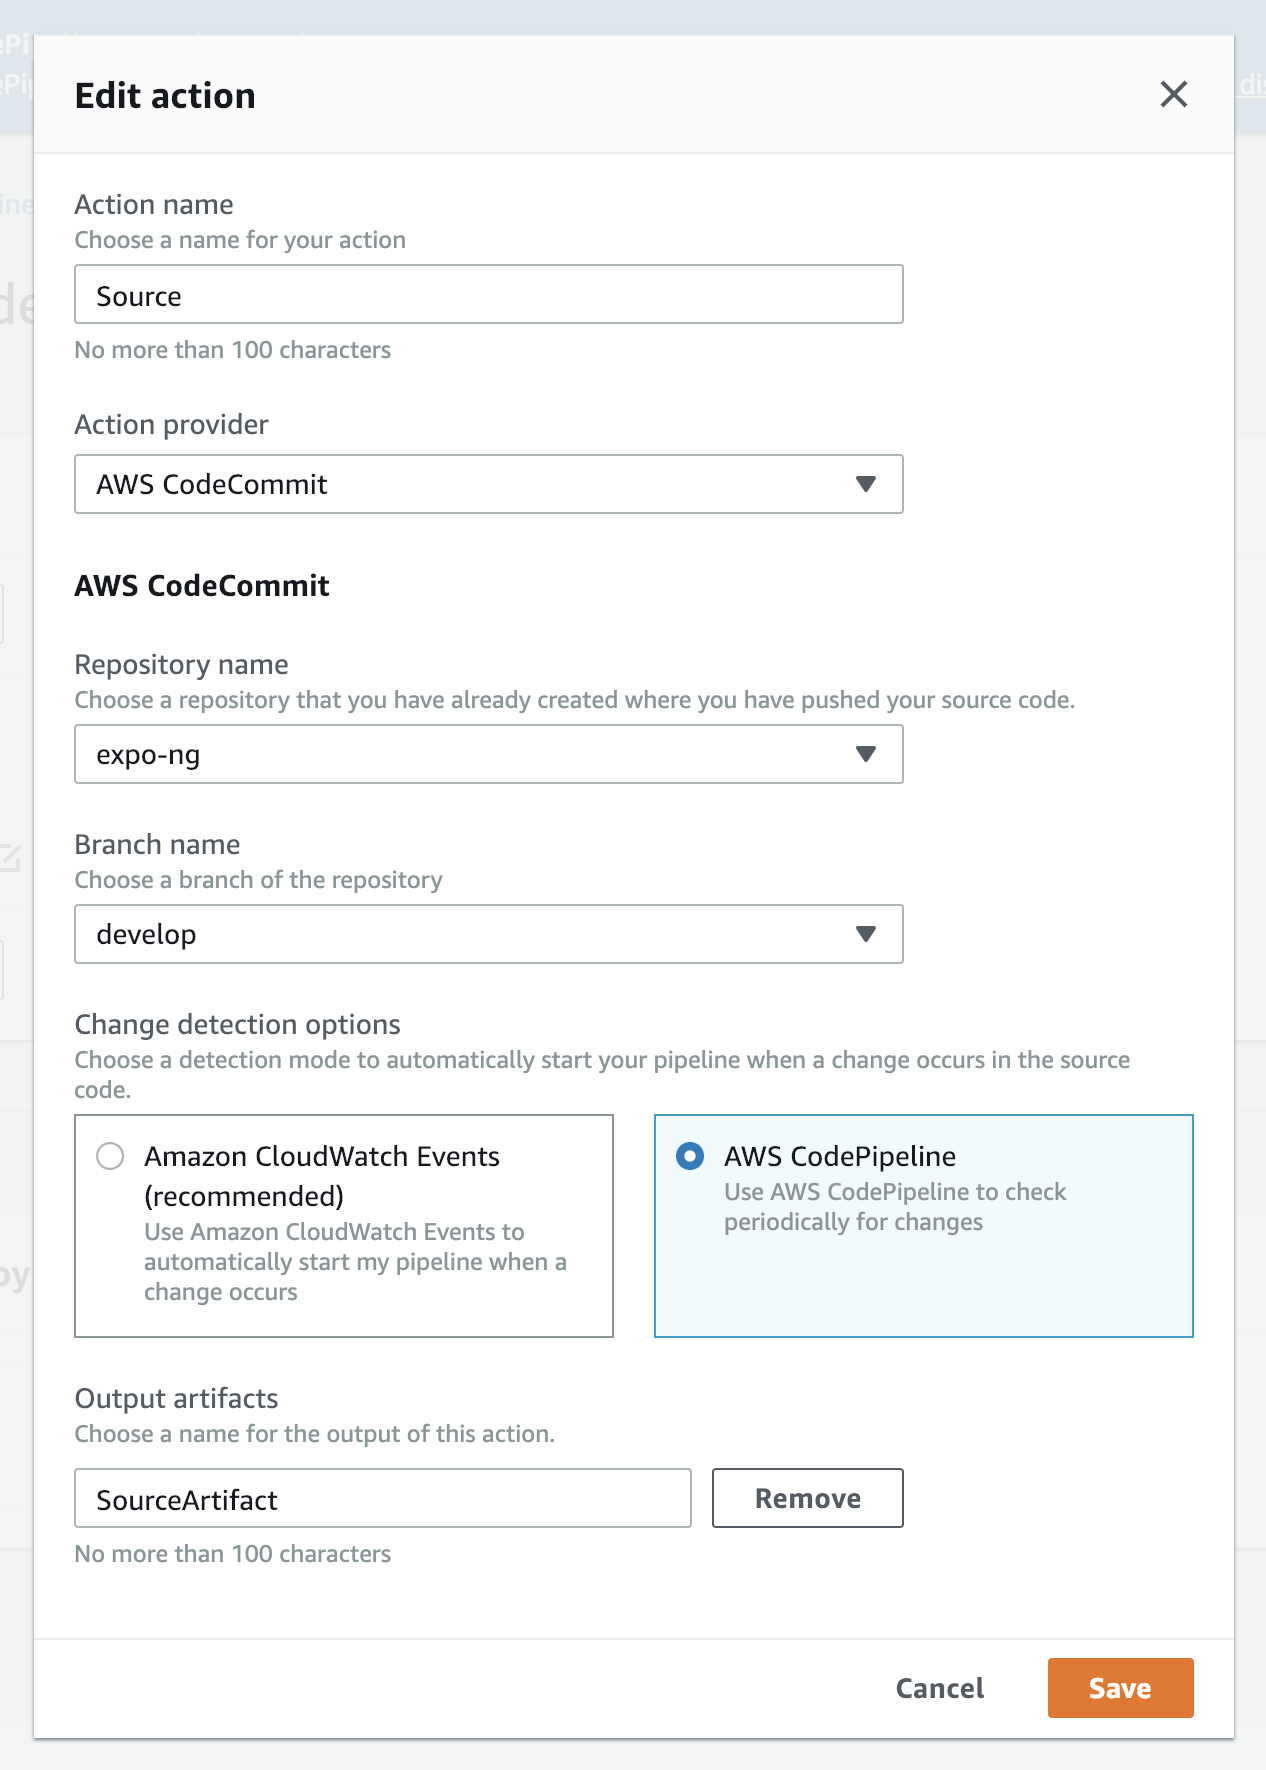
Task: Click the X icon in the dialog header
Action: [x=1174, y=94]
